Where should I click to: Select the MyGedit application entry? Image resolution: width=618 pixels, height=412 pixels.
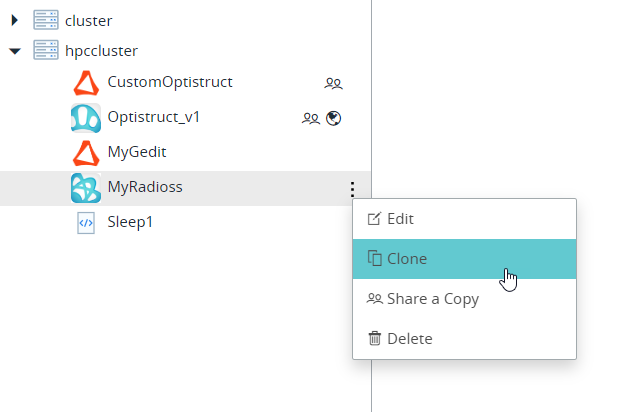(x=136, y=153)
